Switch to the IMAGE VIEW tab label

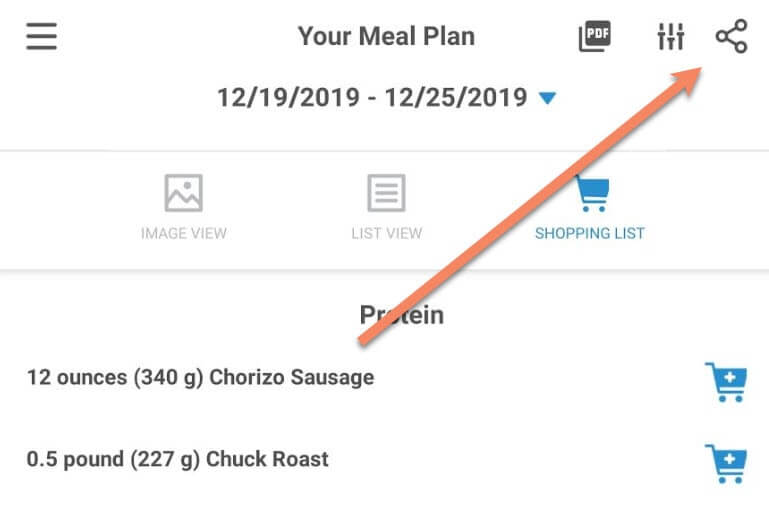184,234
